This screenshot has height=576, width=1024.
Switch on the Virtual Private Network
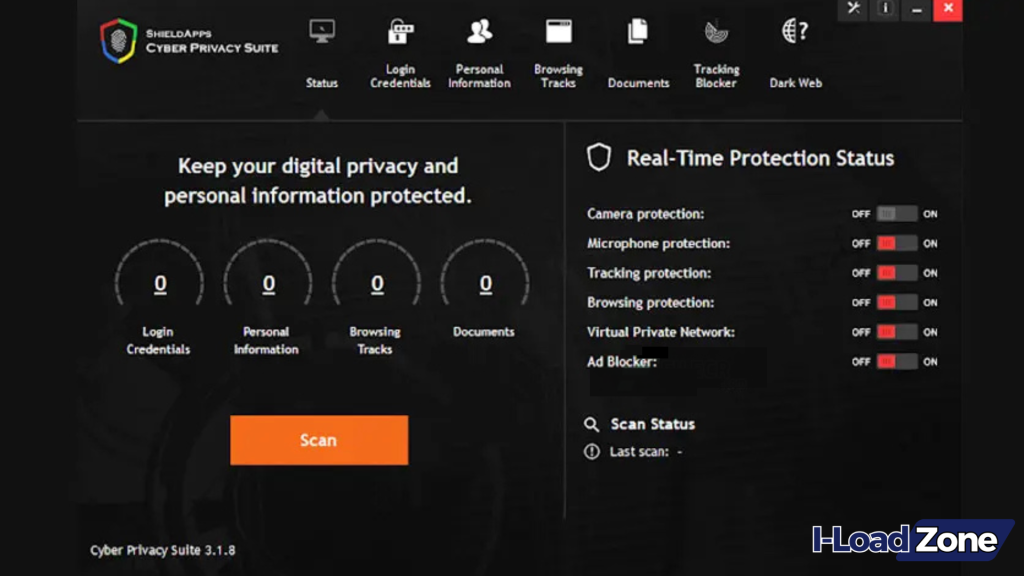tap(897, 332)
